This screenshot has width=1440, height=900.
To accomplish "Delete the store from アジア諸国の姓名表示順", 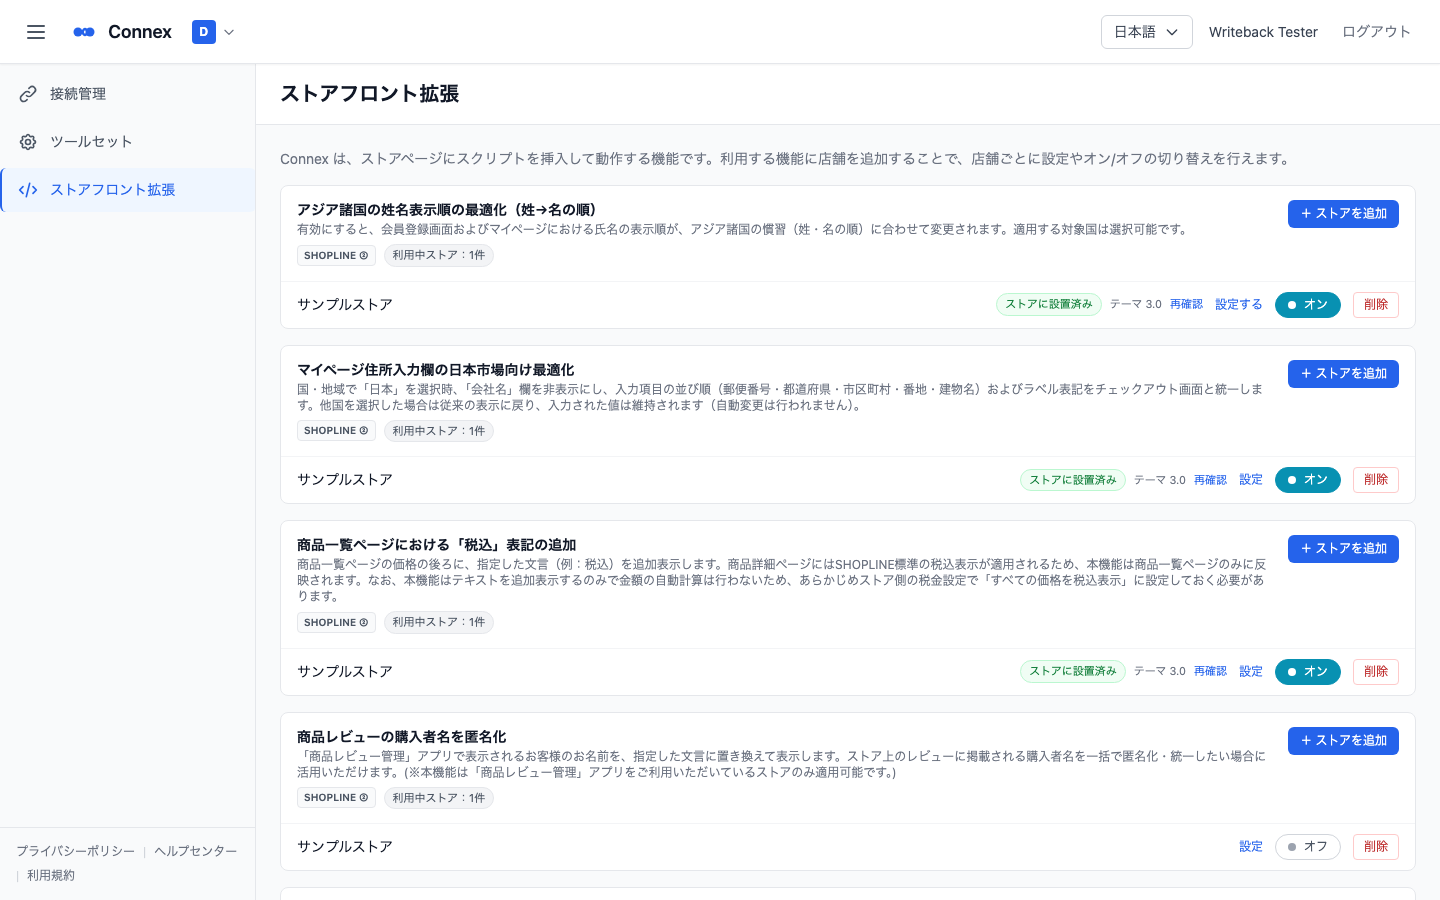I will (x=1376, y=305).
